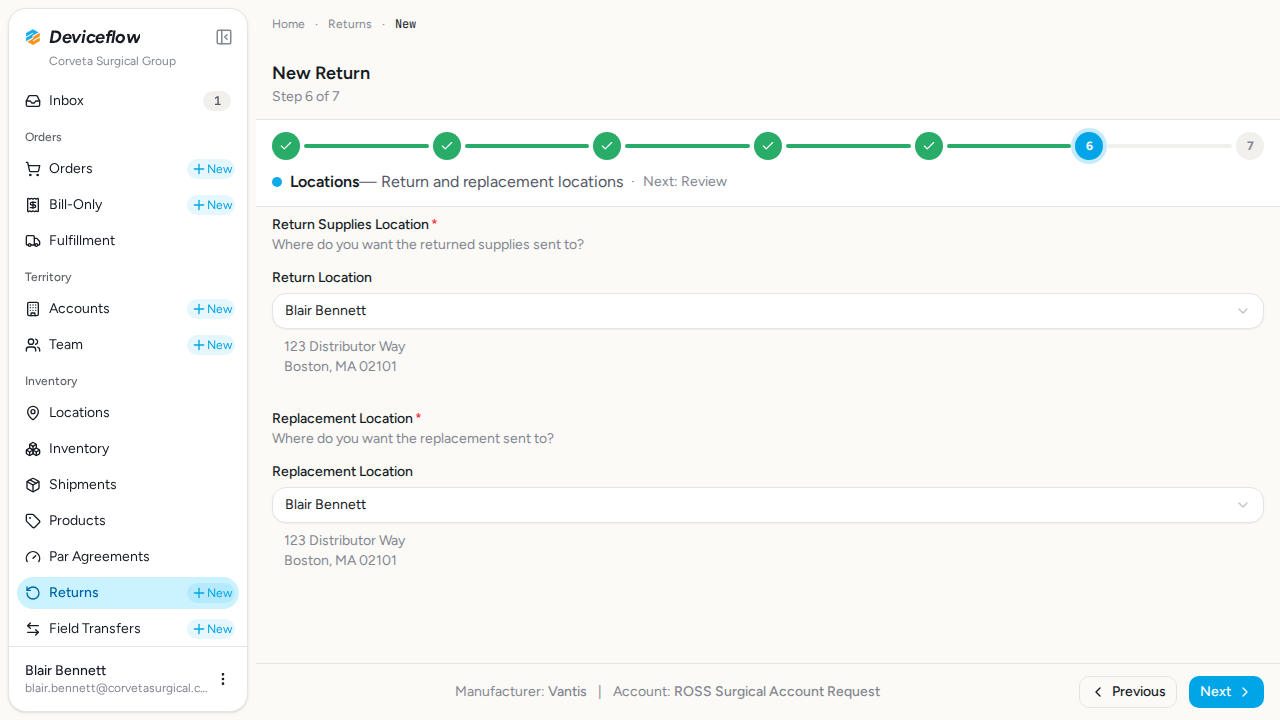Click Manufacturer: Vantis footer text

point(521,692)
